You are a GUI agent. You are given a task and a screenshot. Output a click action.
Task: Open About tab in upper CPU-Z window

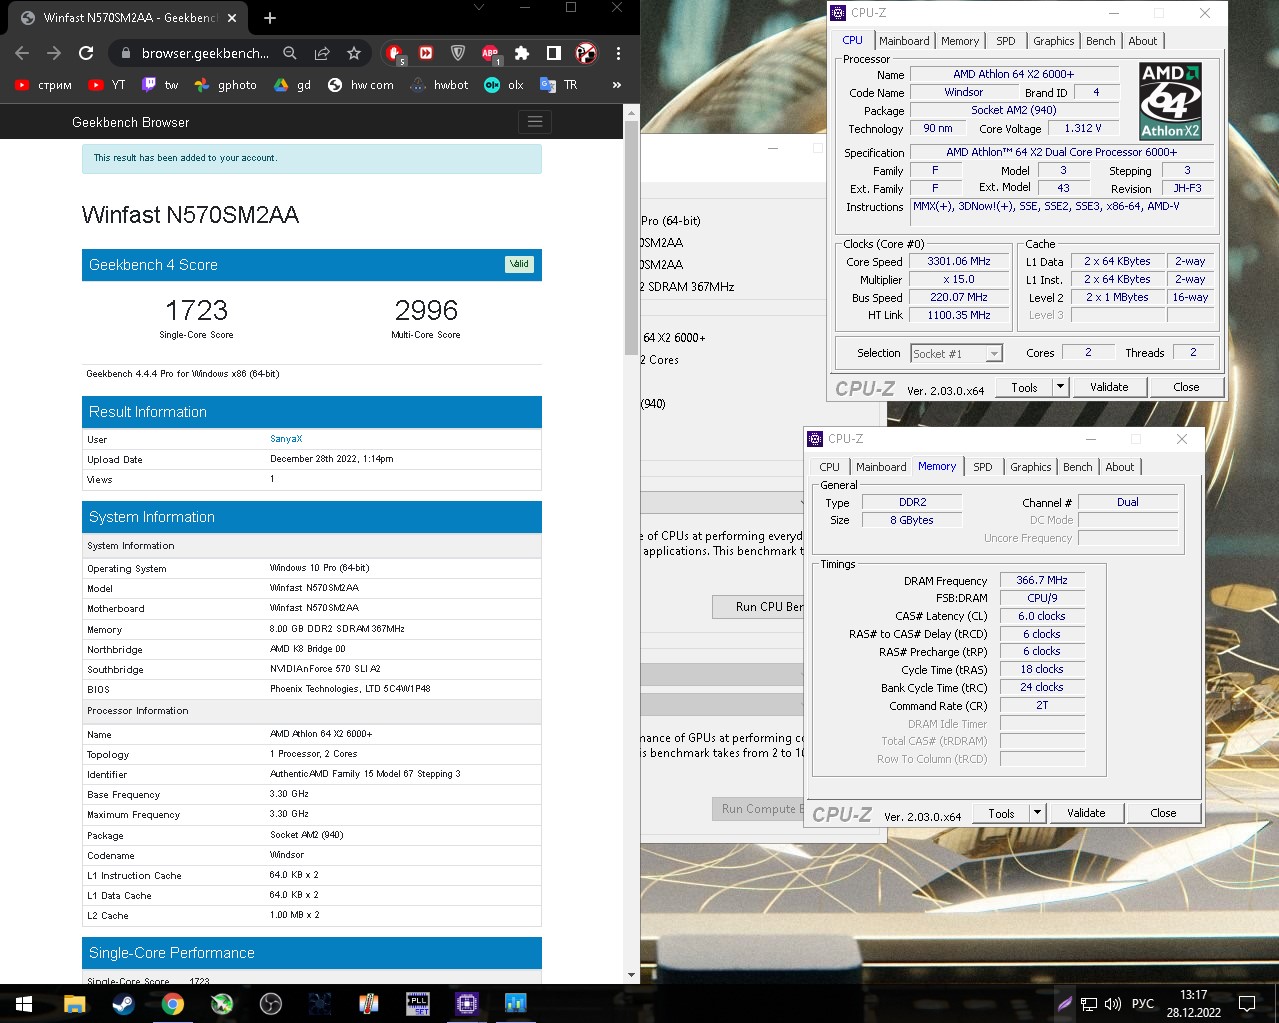[x=1143, y=41]
